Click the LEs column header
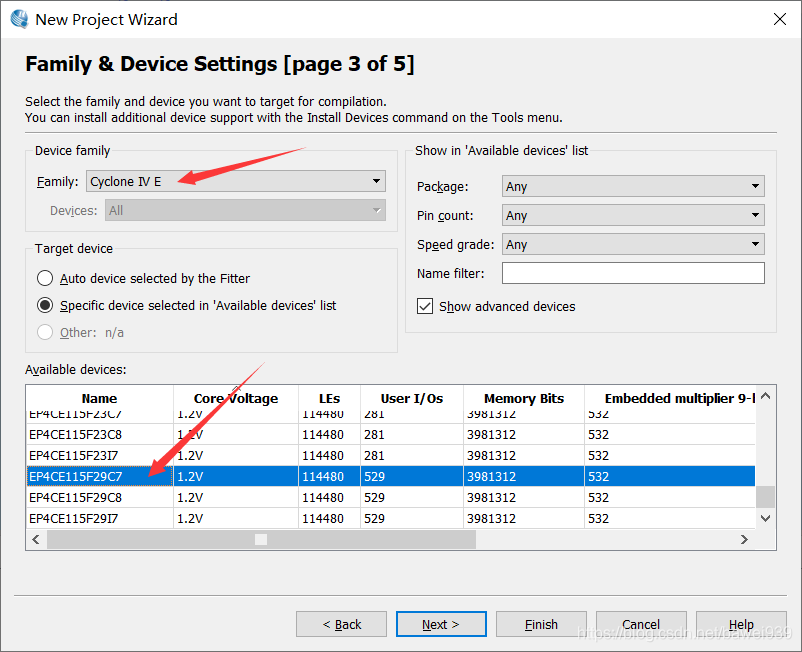802x652 pixels. 329,398
